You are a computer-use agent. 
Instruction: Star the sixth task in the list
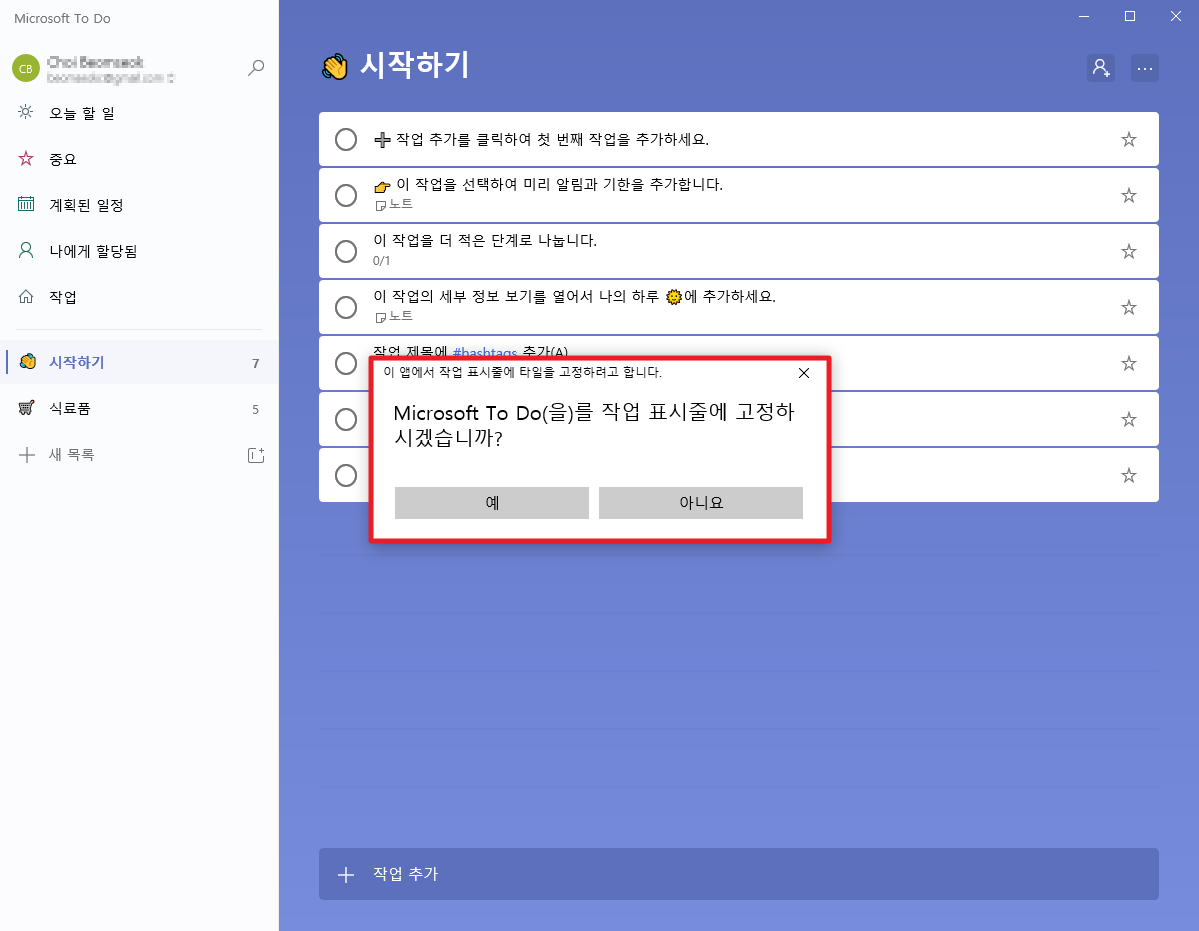click(1129, 419)
